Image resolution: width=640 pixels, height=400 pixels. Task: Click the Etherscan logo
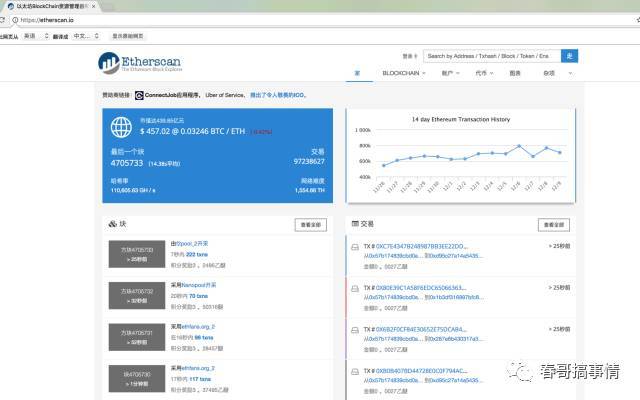pyautogui.click(x=140, y=63)
